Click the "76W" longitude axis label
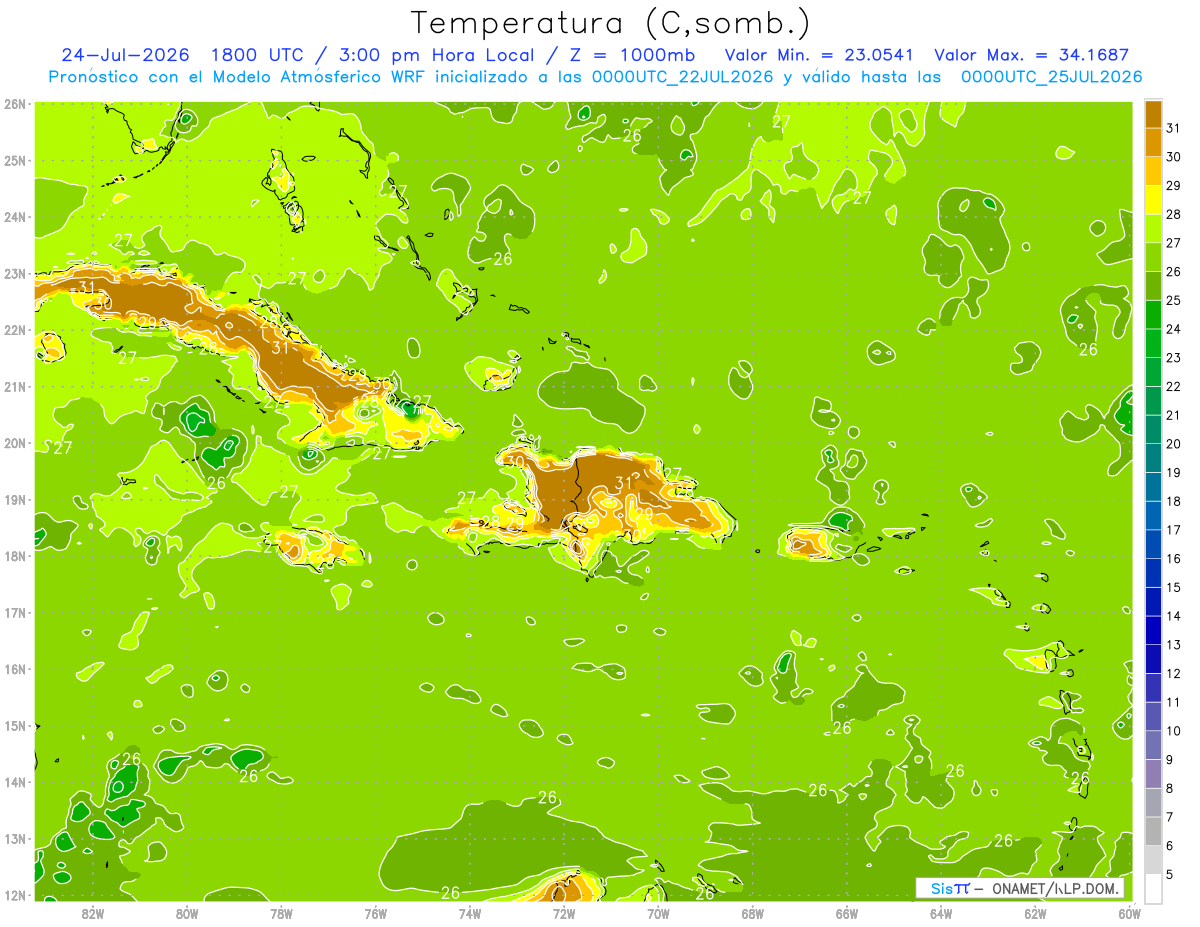The height and width of the screenshot is (927, 1200). (376, 913)
